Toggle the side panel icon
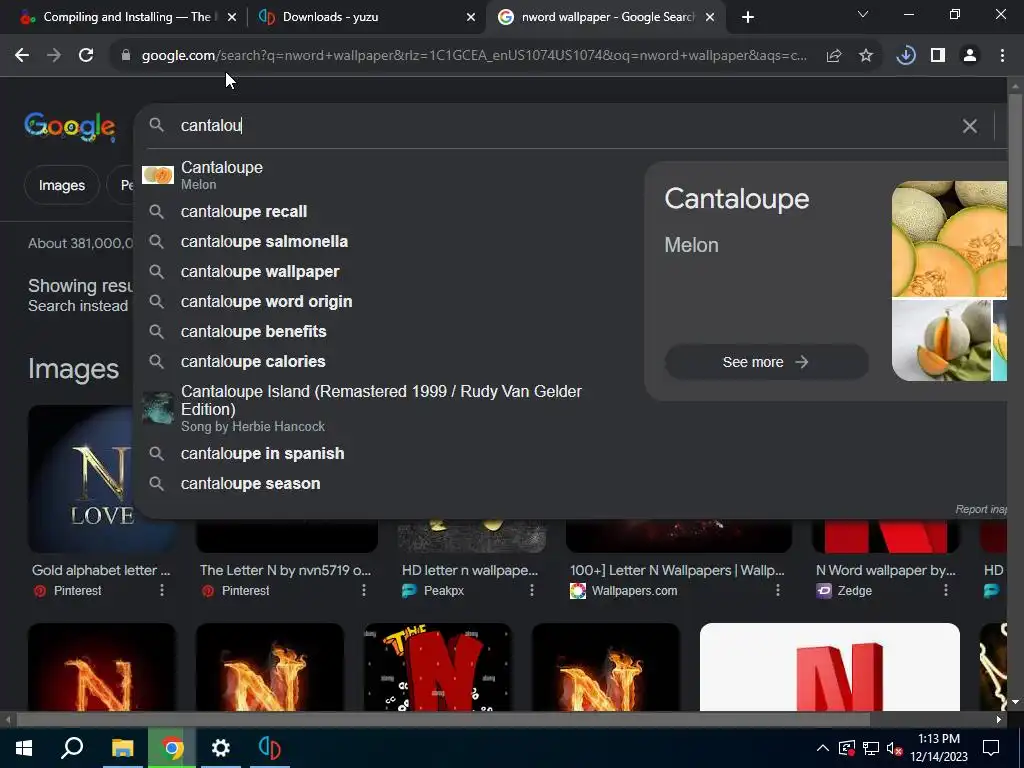The height and width of the screenshot is (768, 1024). coord(938,56)
